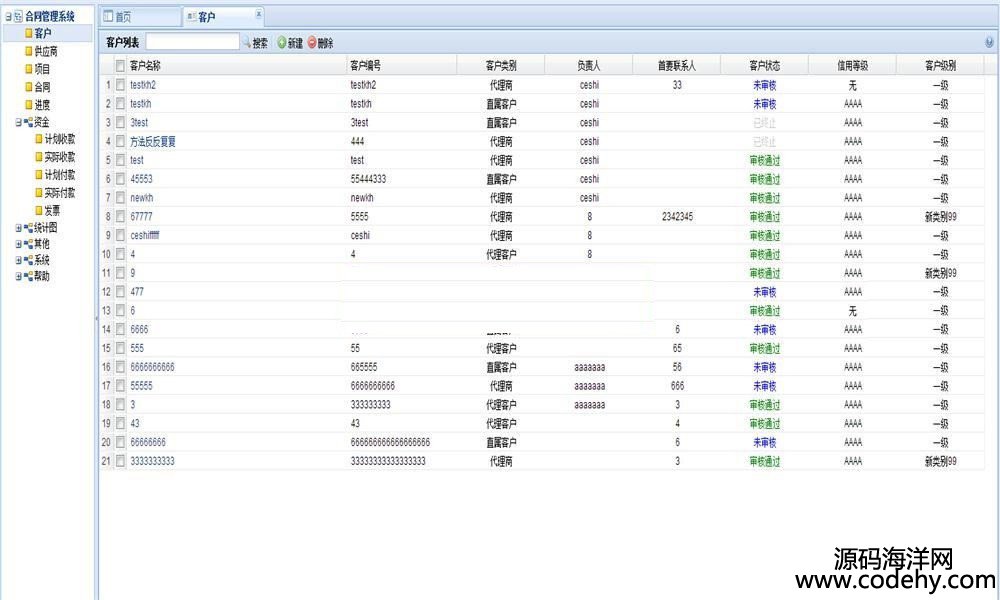Open customer link testkh2
This screenshot has width=1000, height=600.
143,85
